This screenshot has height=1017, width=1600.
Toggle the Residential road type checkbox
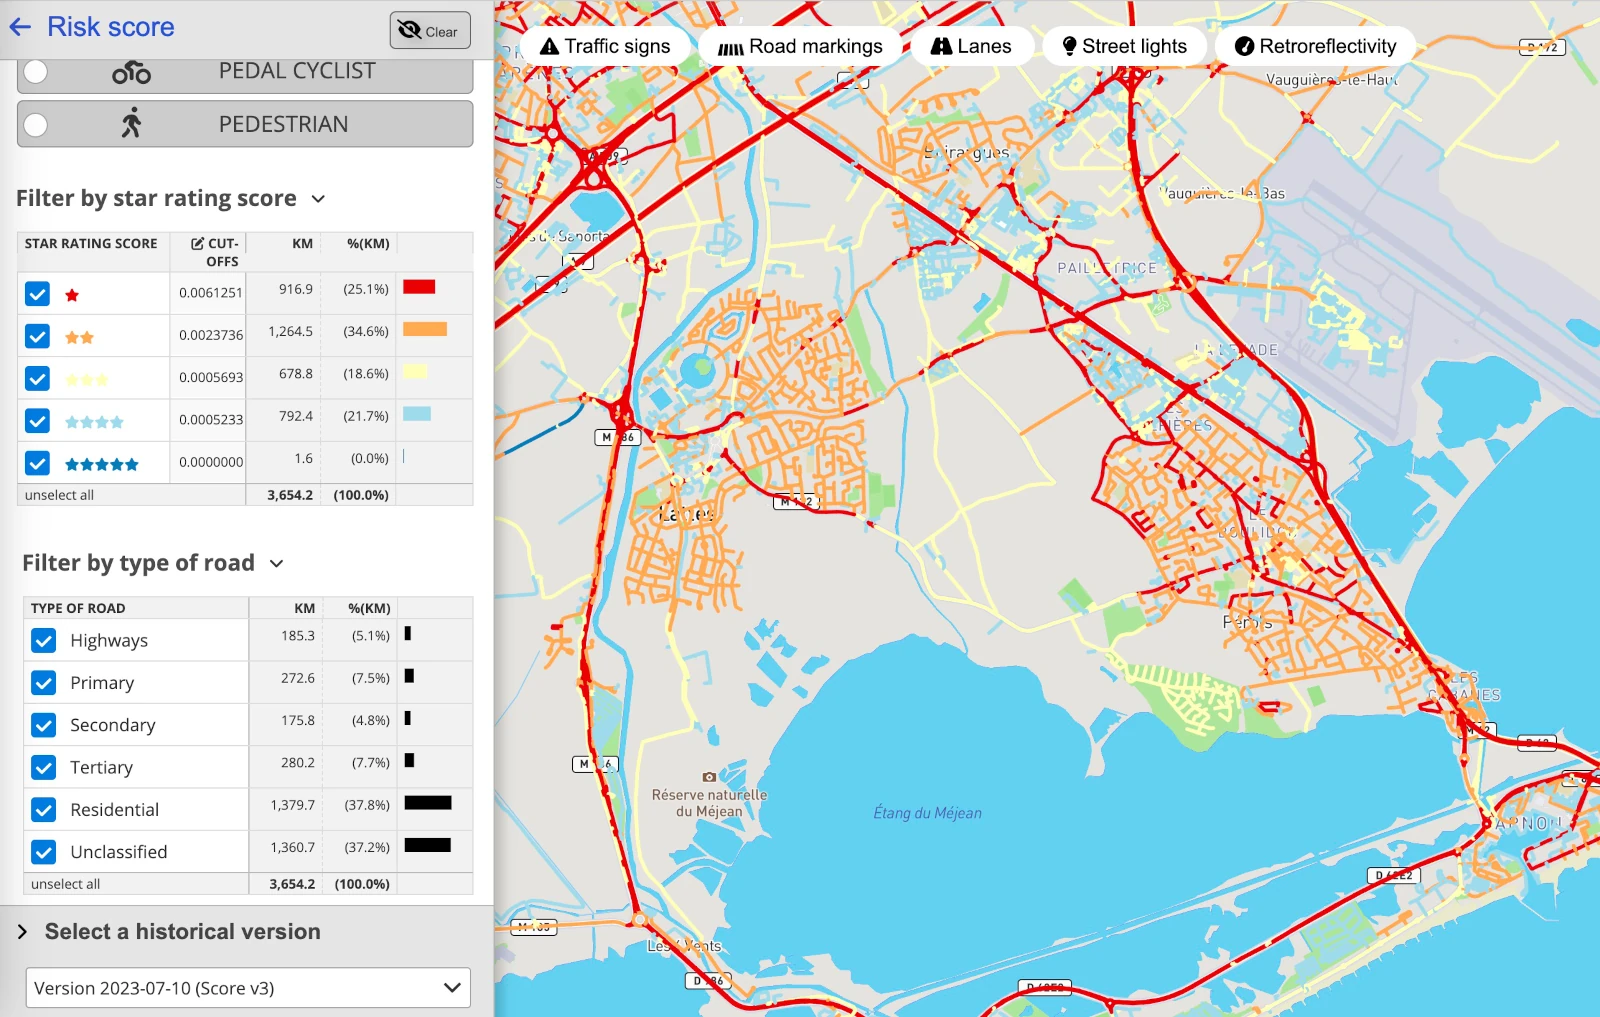pos(44,809)
